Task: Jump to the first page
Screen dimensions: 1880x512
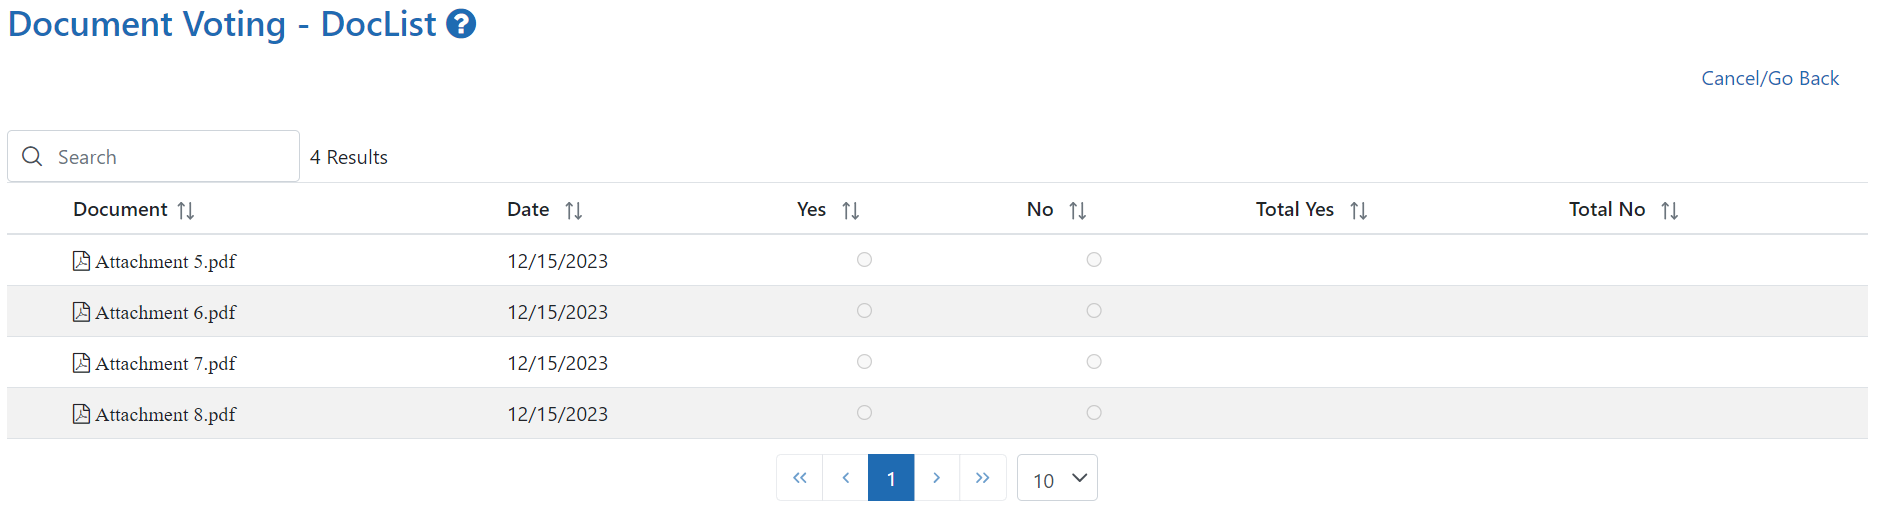Action: (800, 478)
